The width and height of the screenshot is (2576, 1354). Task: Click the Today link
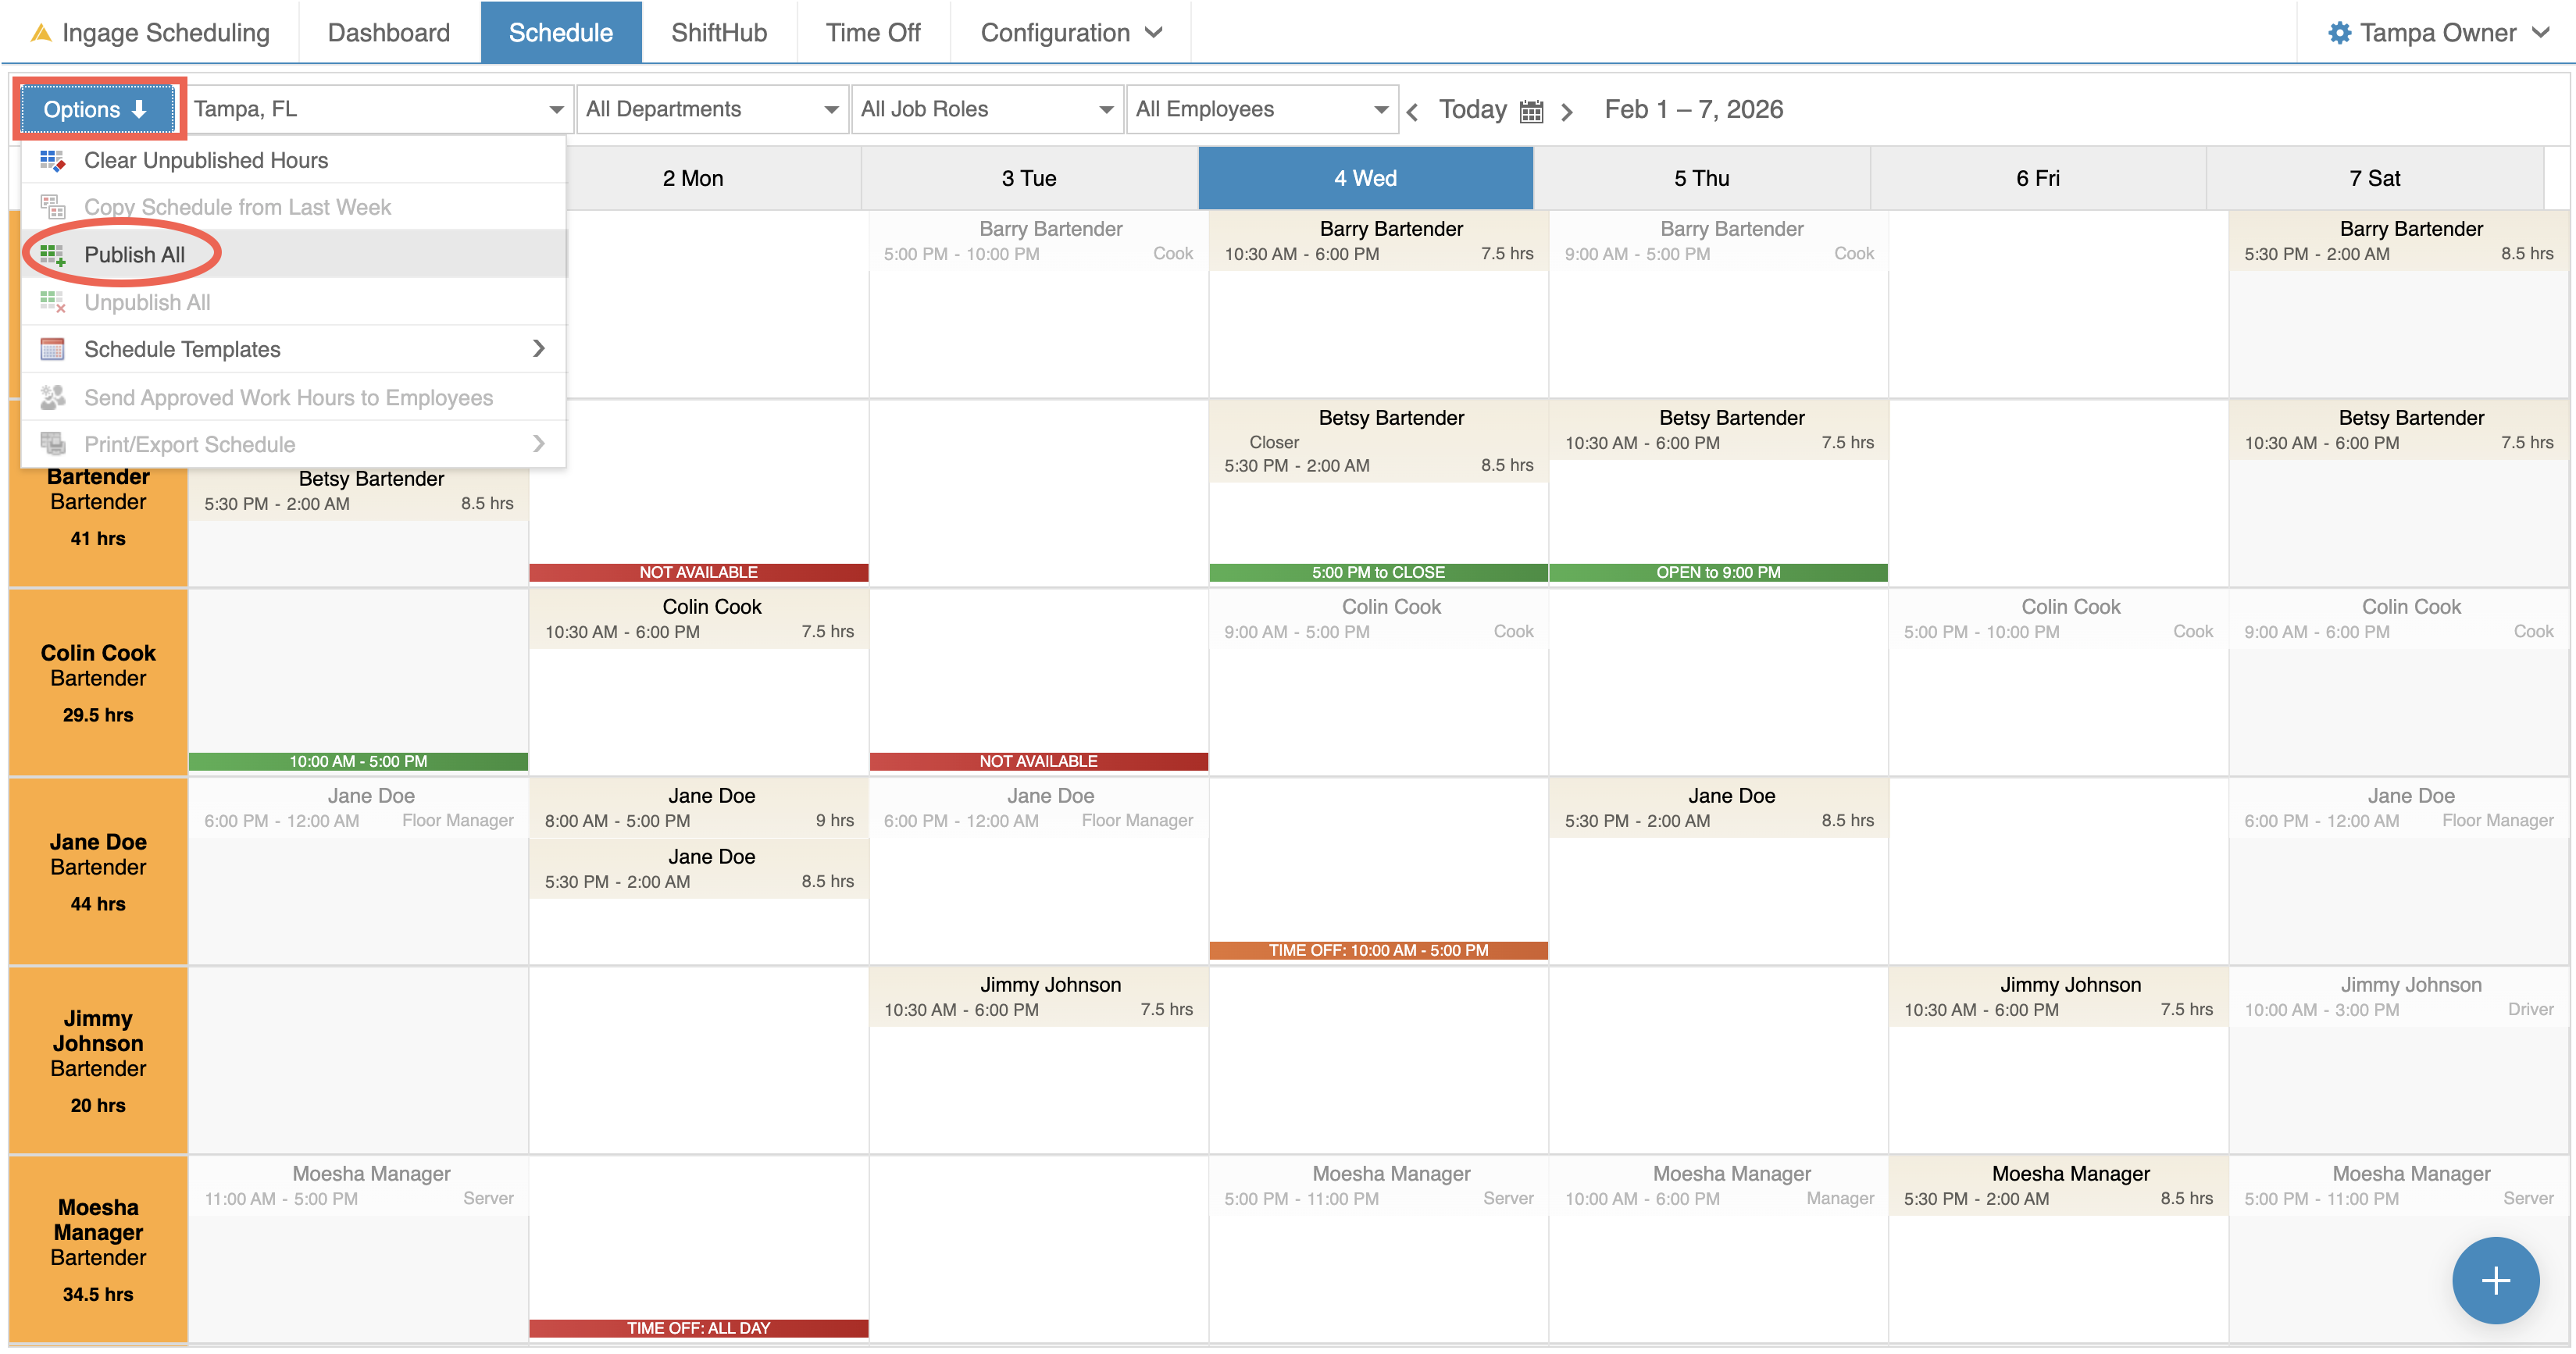(x=1472, y=109)
